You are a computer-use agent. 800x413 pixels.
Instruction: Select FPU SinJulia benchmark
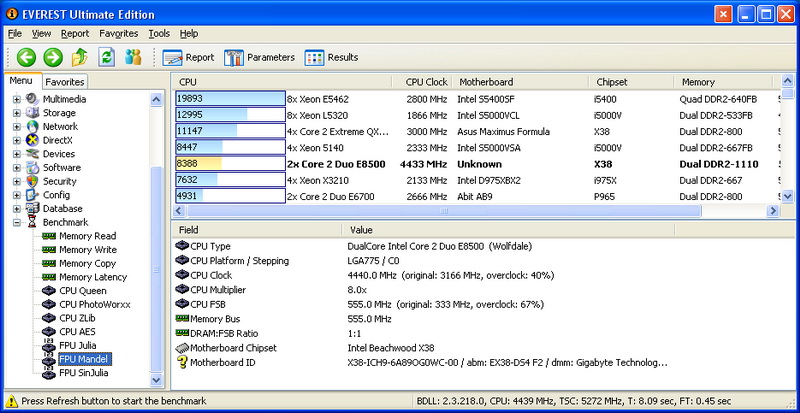tap(84, 373)
